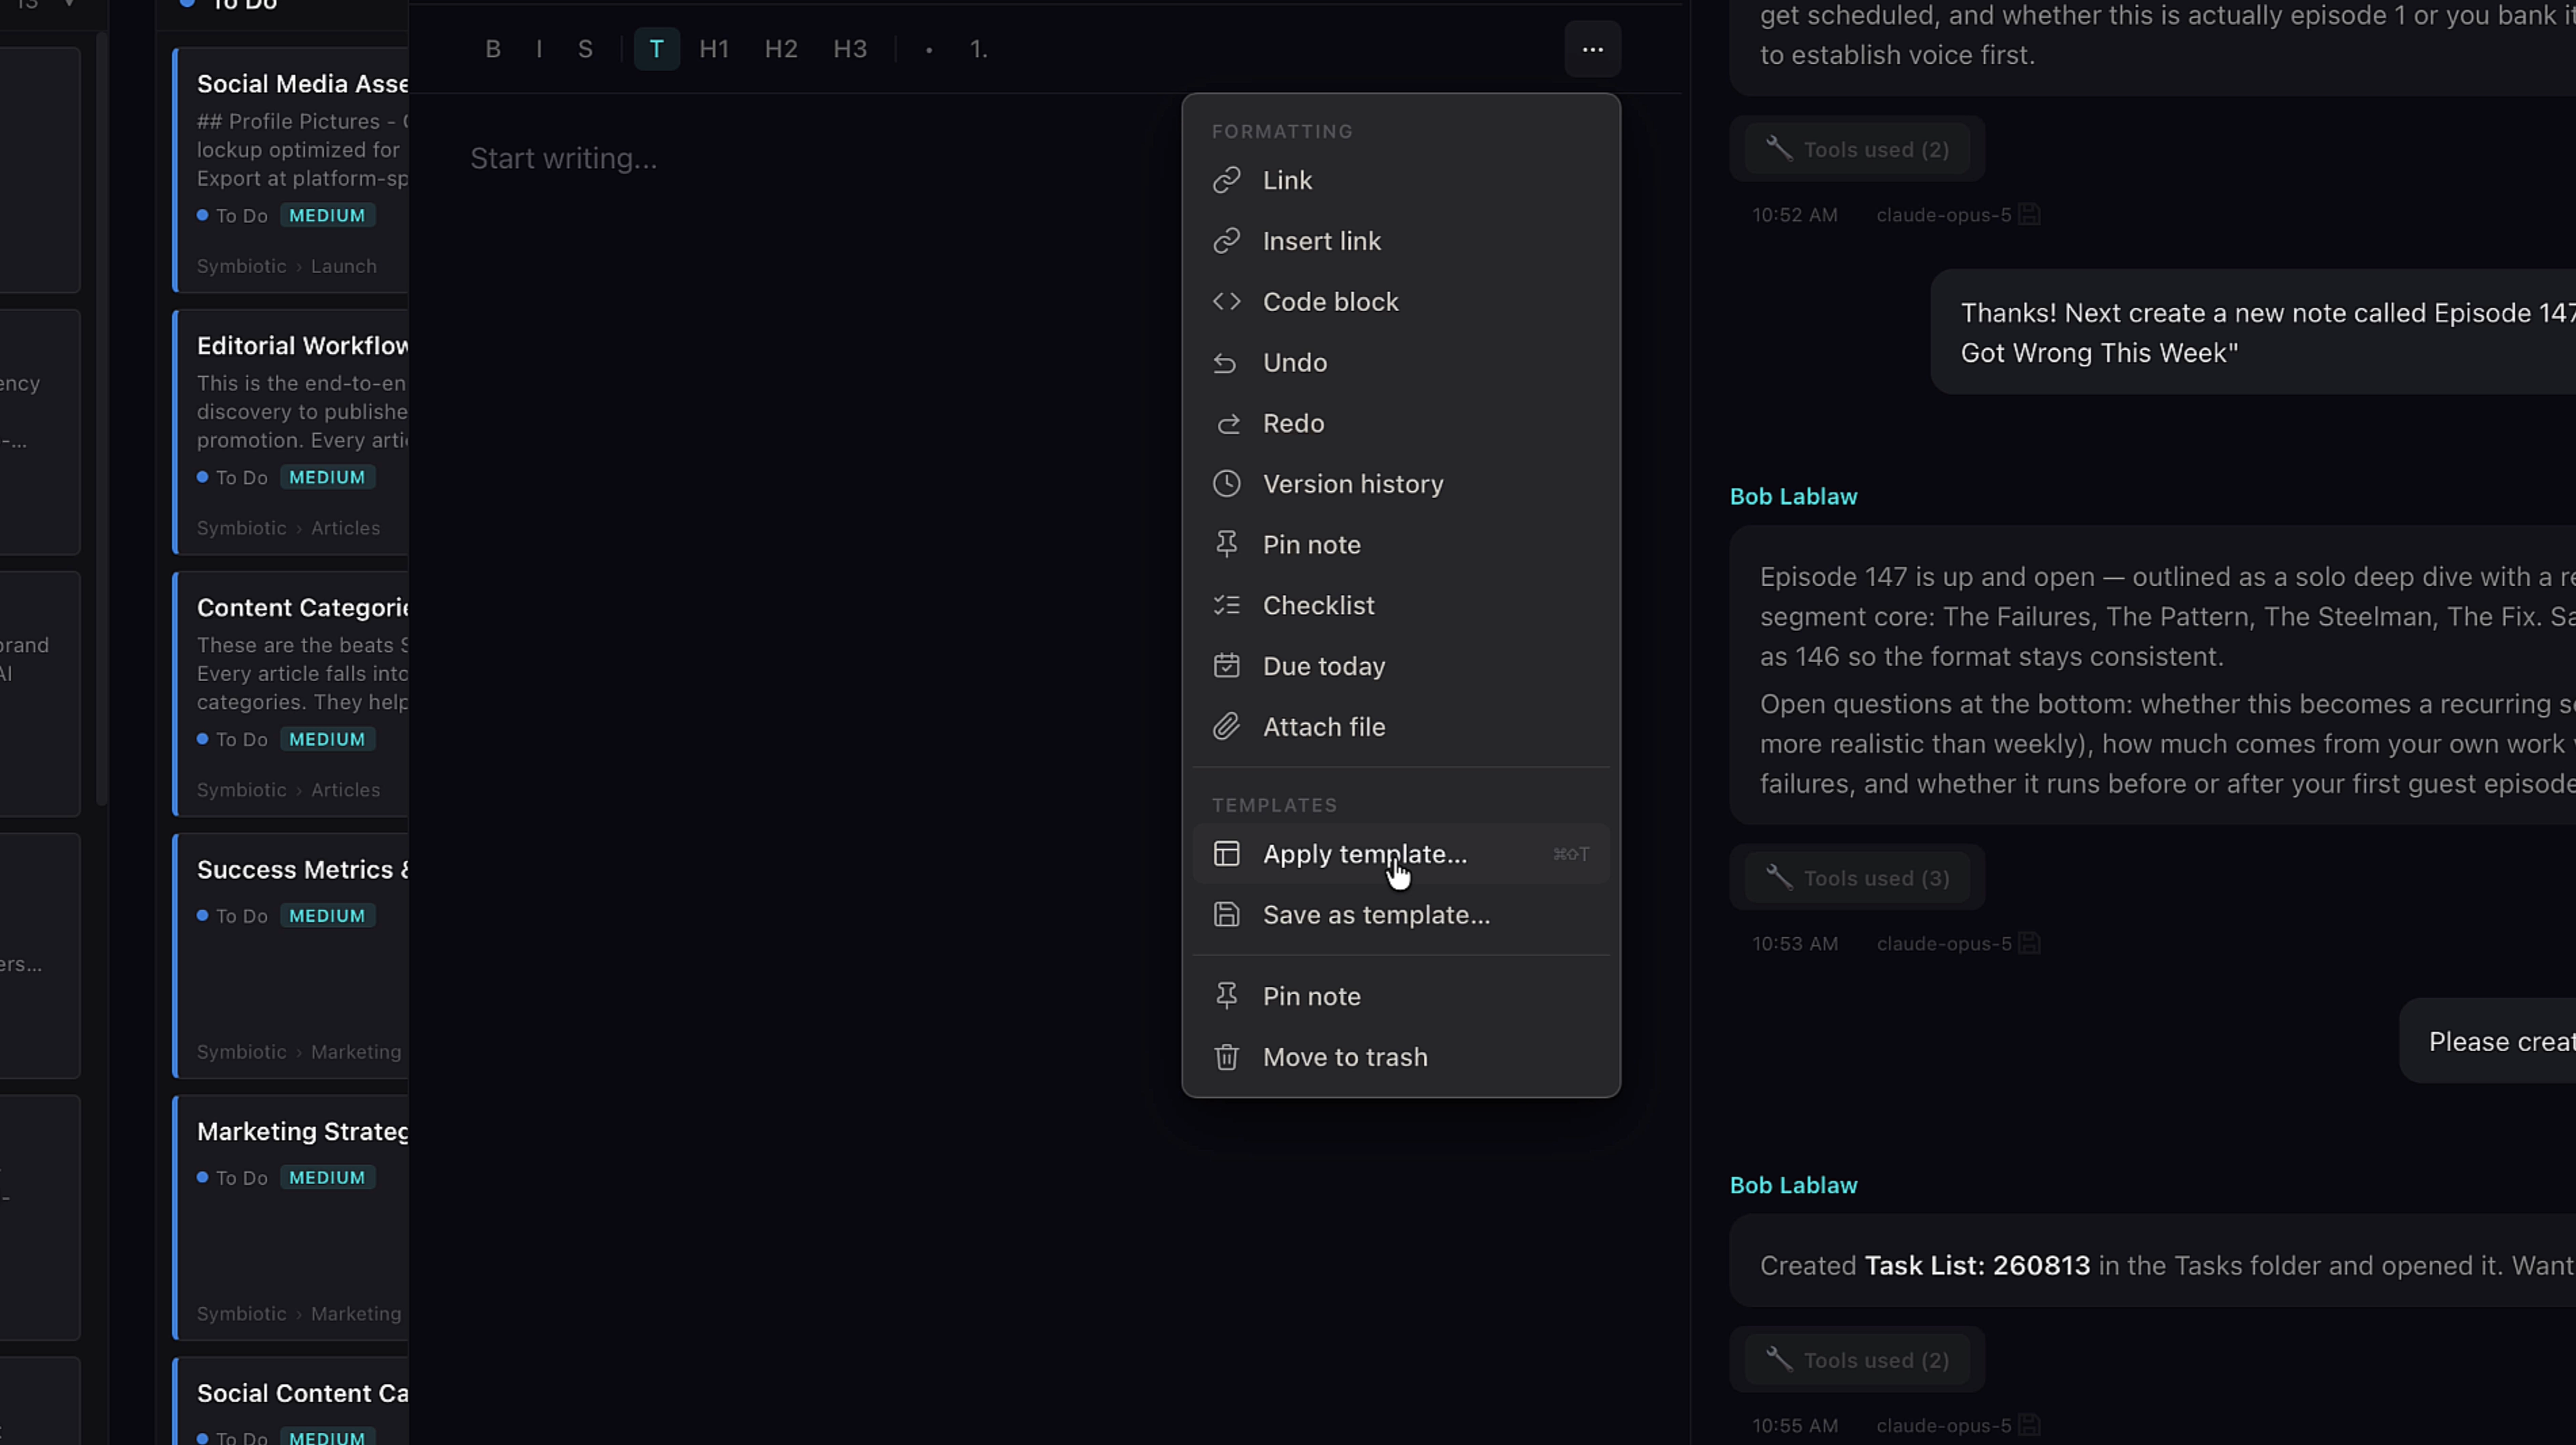Click the Launch breadcrumb on Social Media card
The height and width of the screenshot is (1445, 2576).
click(x=344, y=267)
